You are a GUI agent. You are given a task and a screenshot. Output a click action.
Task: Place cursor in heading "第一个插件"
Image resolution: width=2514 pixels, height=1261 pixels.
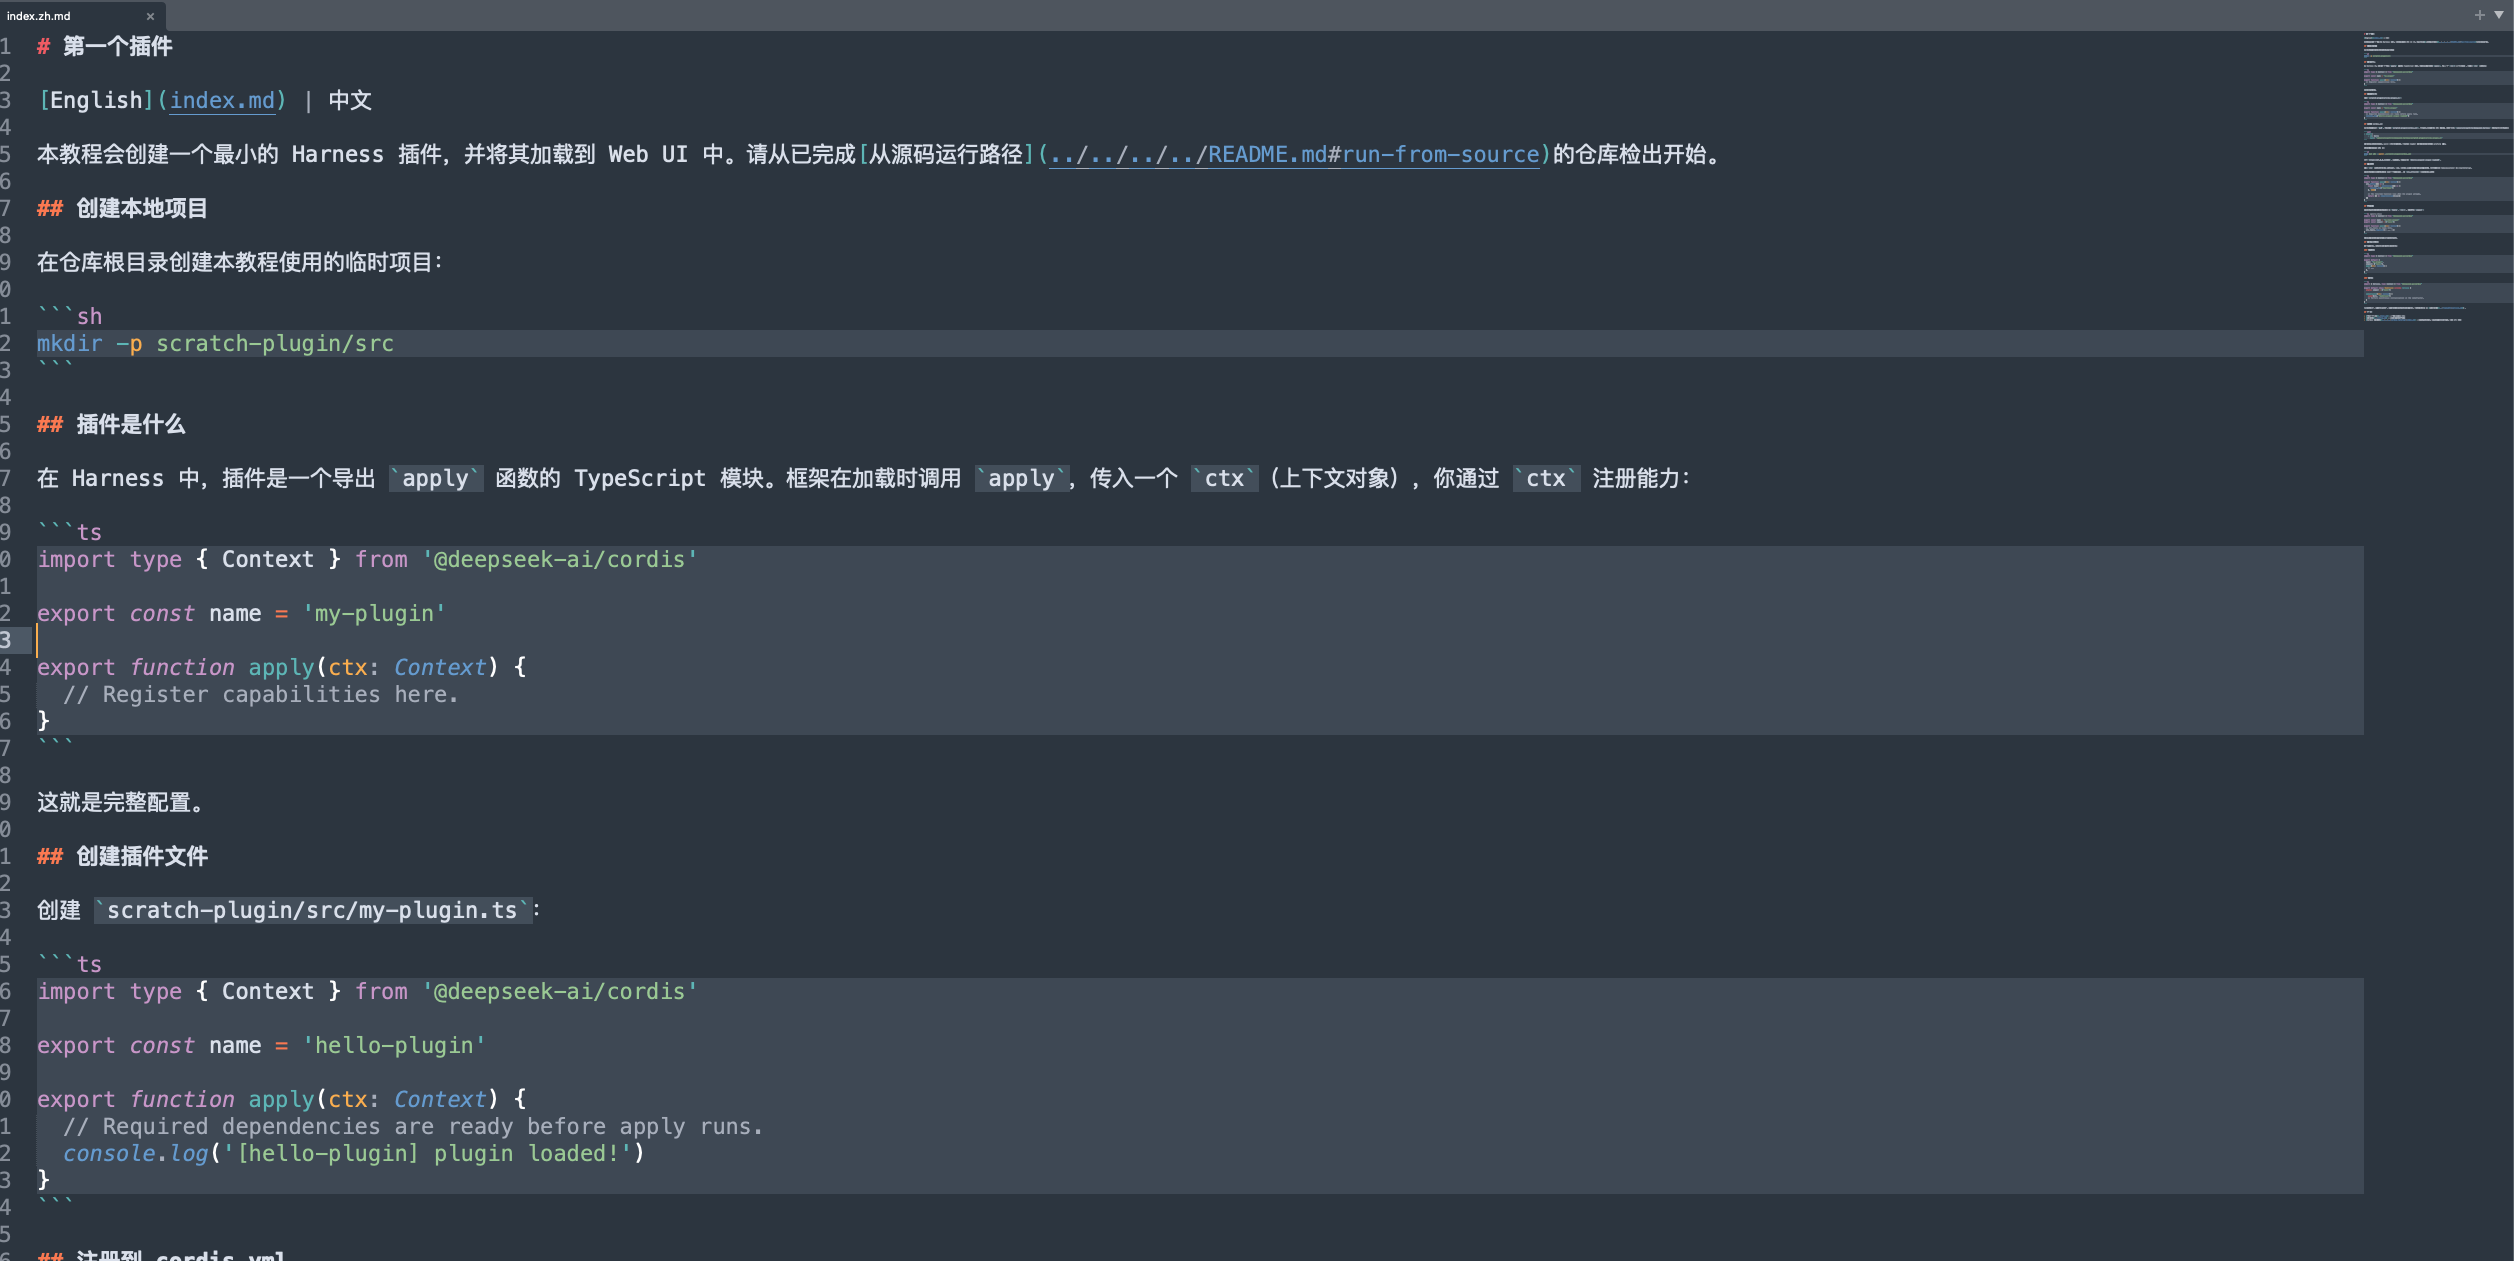(x=118, y=46)
